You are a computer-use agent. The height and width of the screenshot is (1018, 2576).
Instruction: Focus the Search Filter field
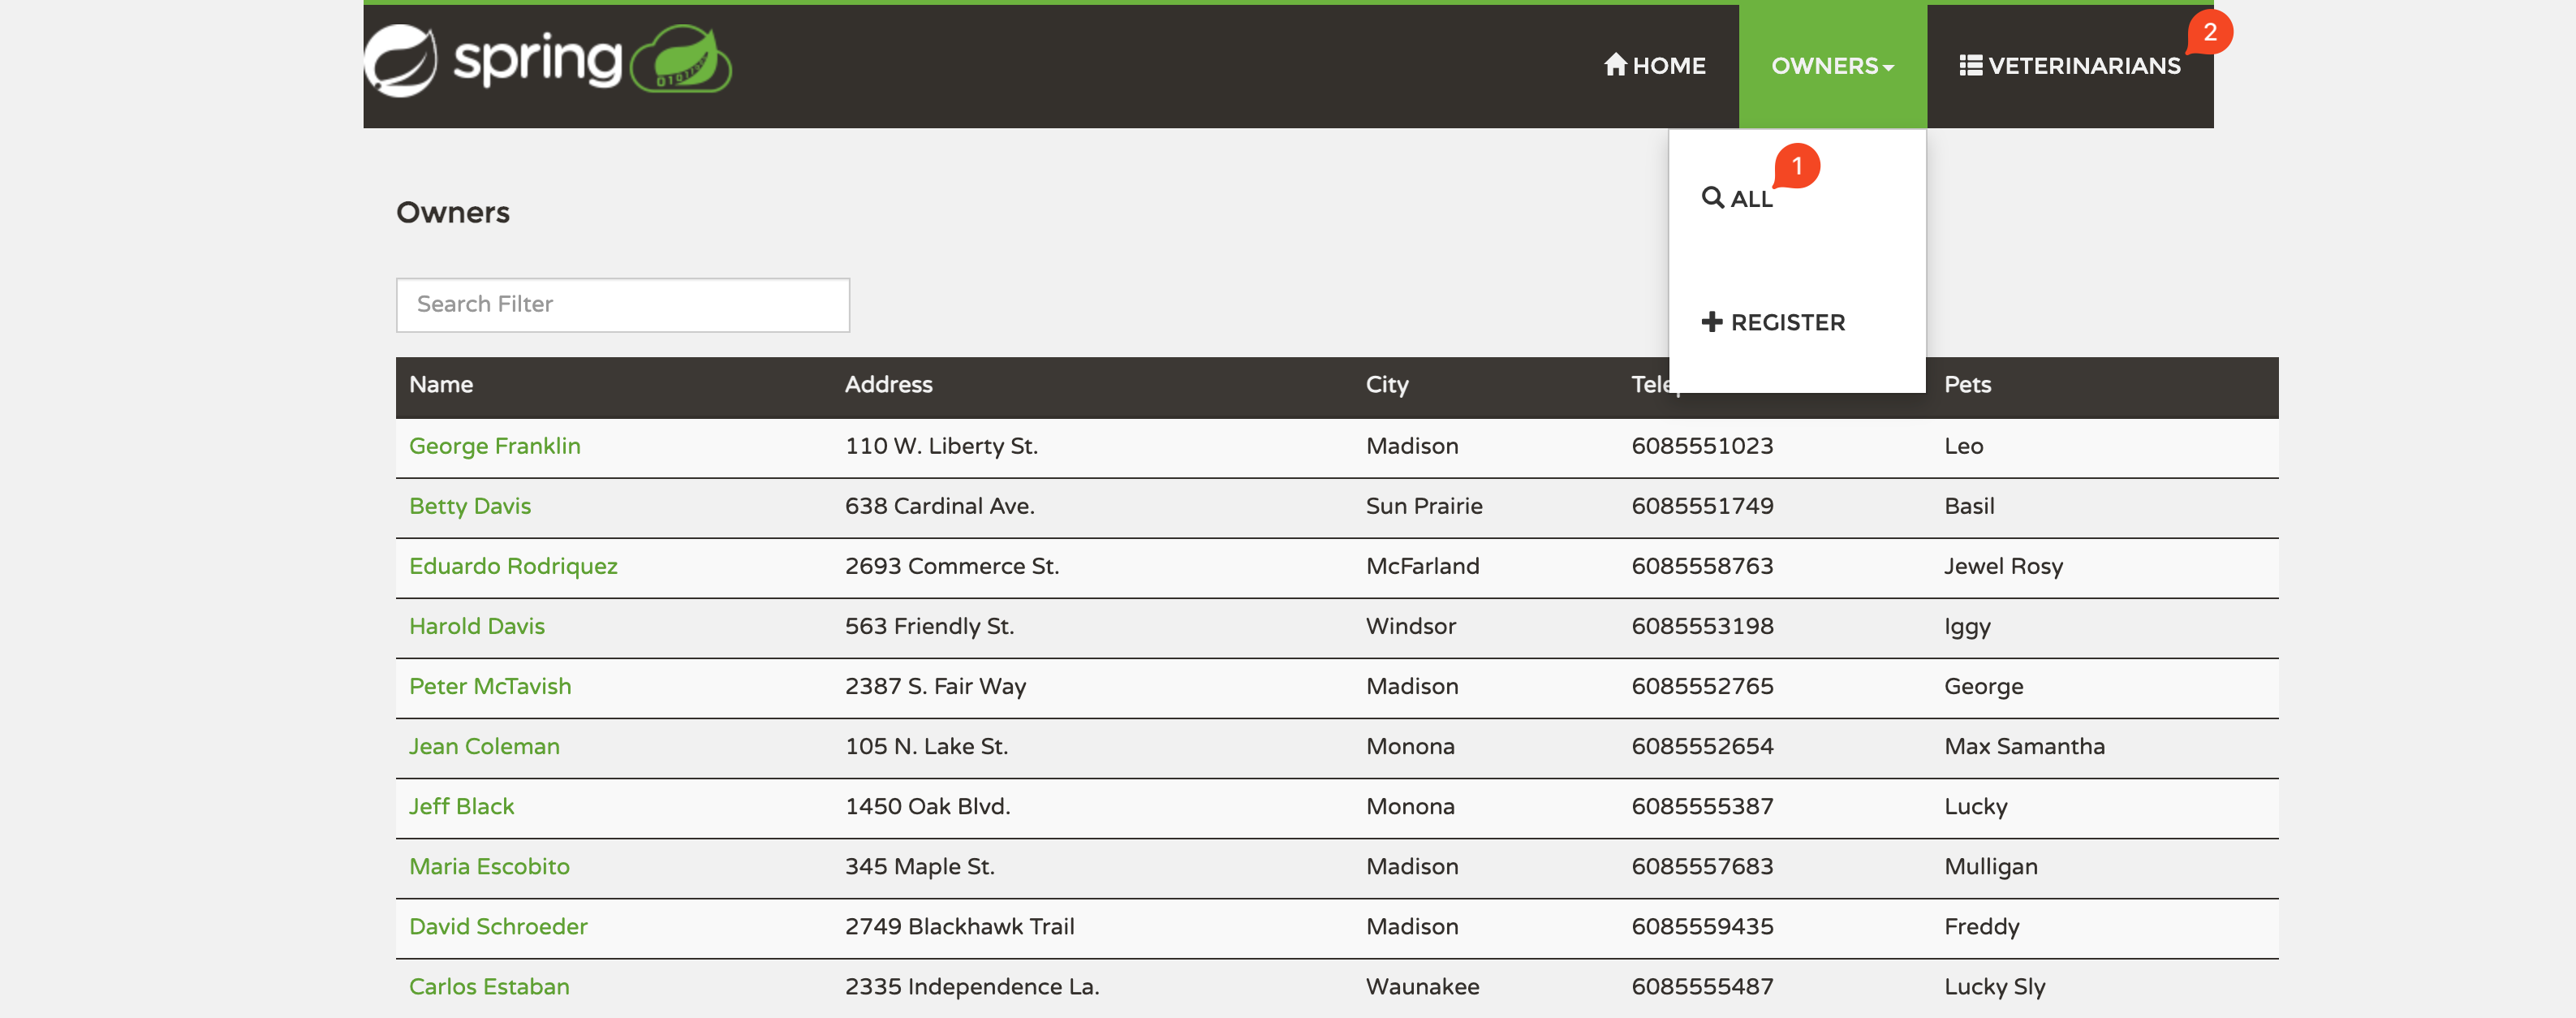pyautogui.click(x=622, y=305)
